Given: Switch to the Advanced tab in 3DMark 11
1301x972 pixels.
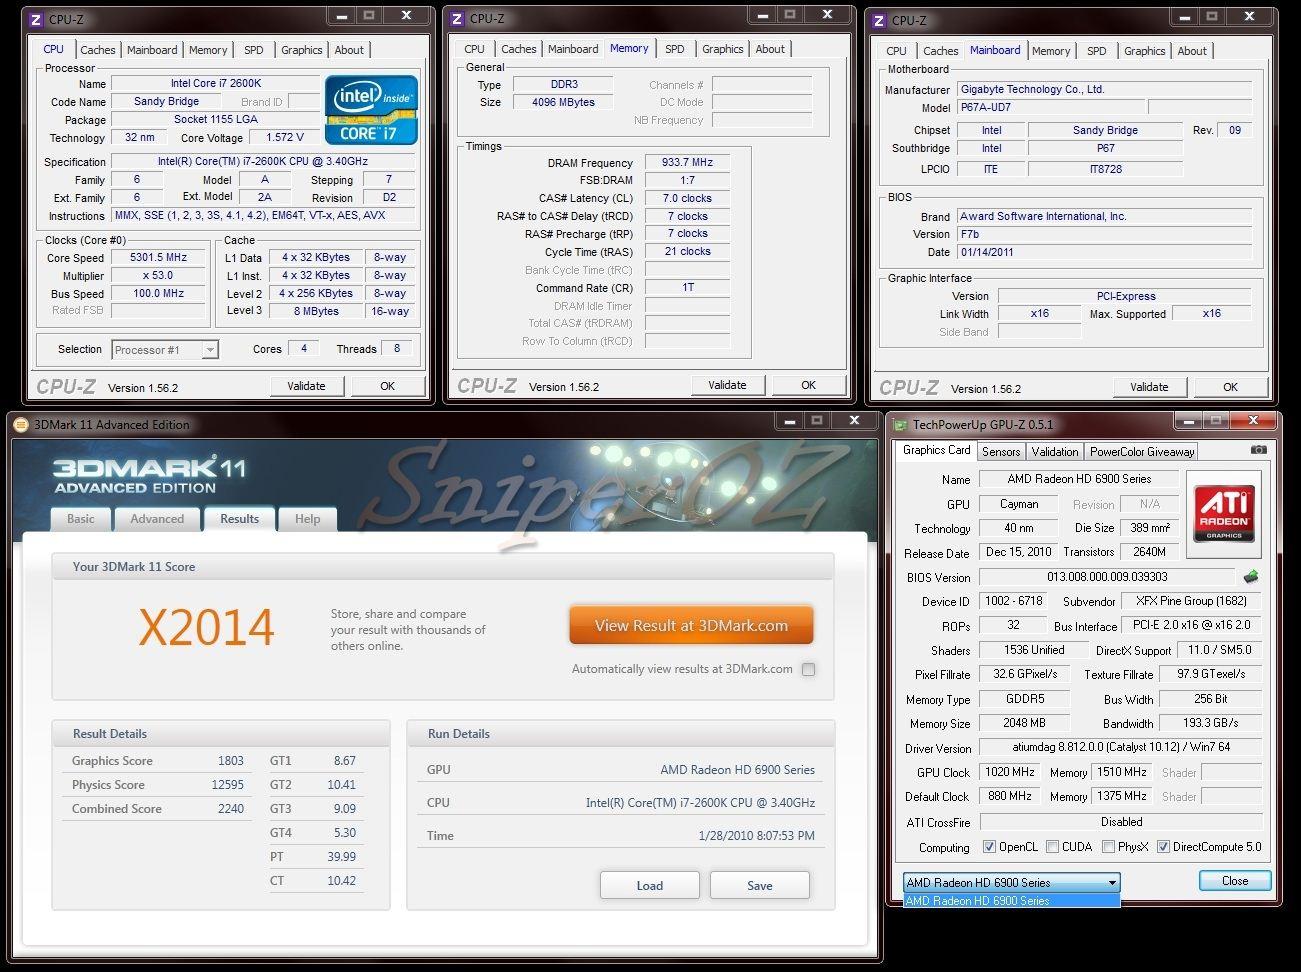Looking at the screenshot, I should [x=157, y=519].
